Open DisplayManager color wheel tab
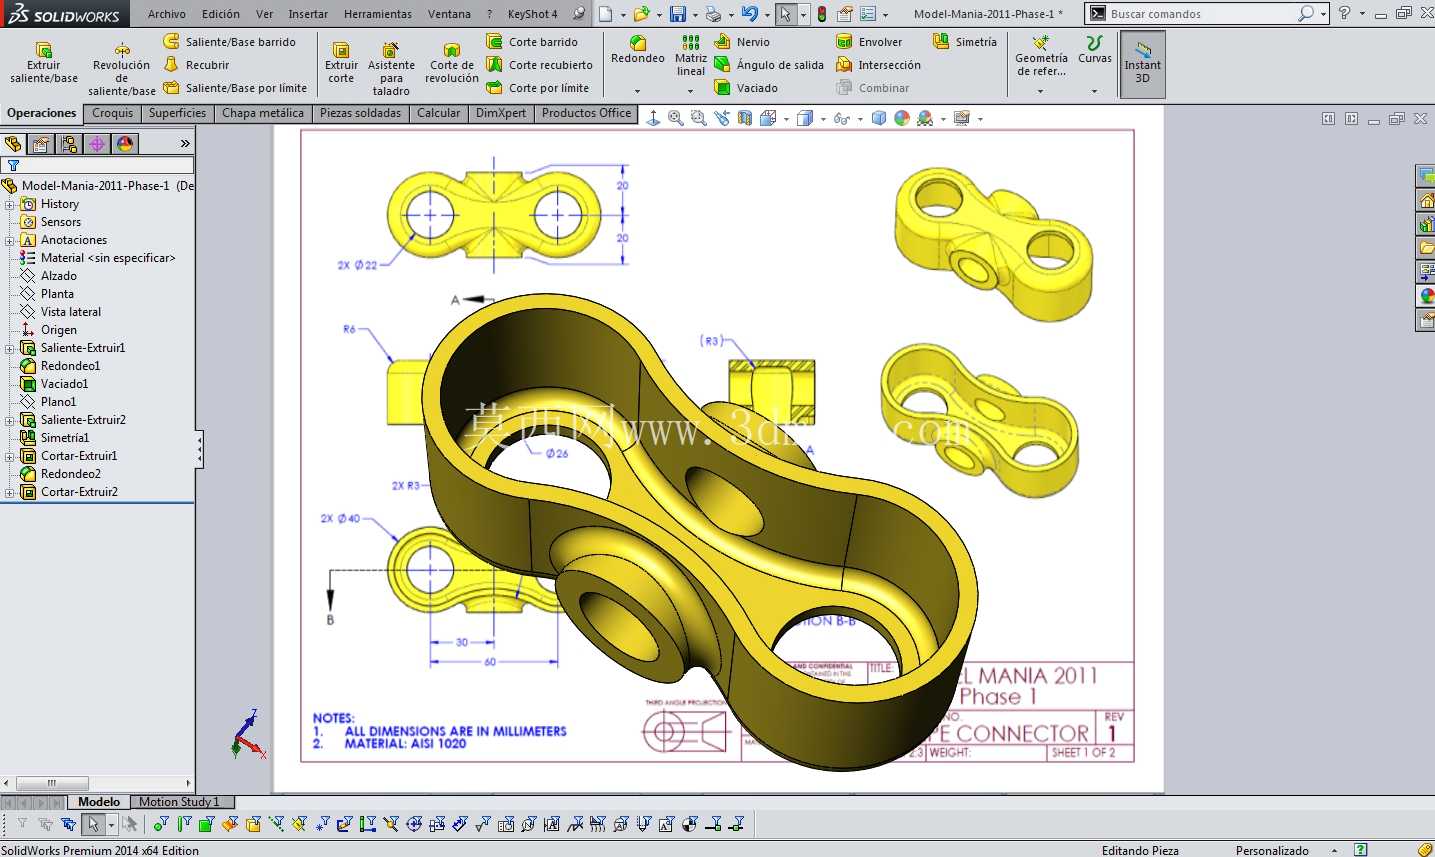Image resolution: width=1435 pixels, height=857 pixels. tap(125, 144)
